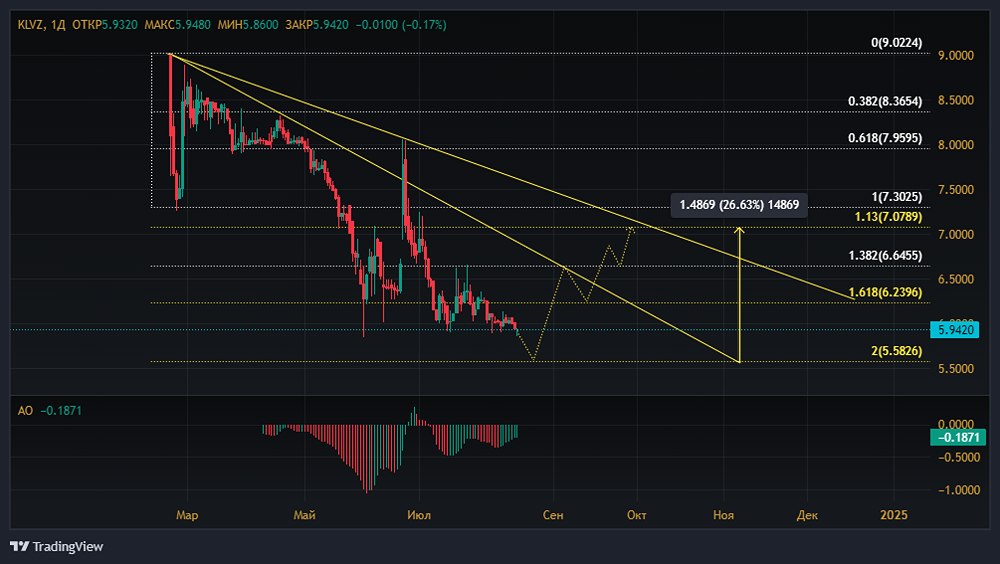Screen dimensions: 1000x564
Task: Select the Fibonacci 1(7.3025) level label
Action: pos(896,197)
